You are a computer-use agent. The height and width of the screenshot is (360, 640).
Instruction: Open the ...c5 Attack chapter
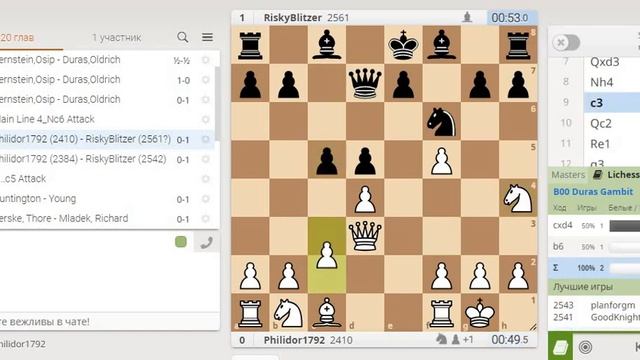[x=107, y=179]
